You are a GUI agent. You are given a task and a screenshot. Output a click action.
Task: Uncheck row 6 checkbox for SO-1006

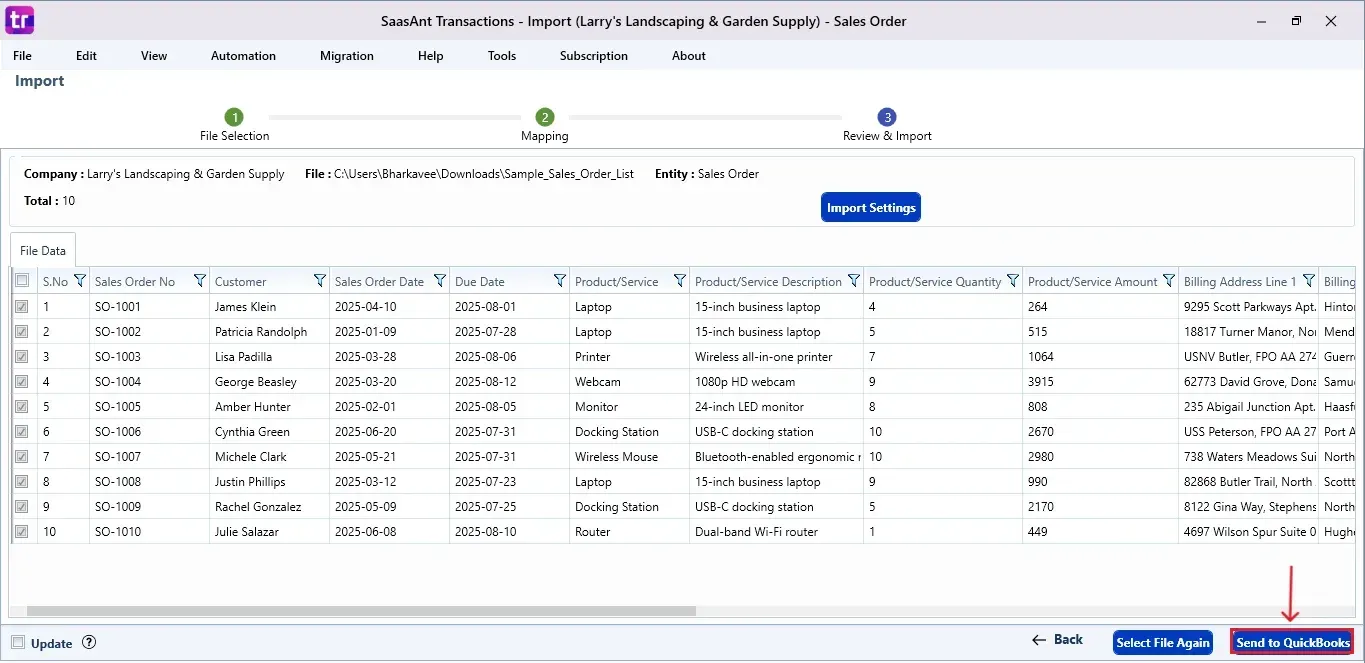click(22, 432)
